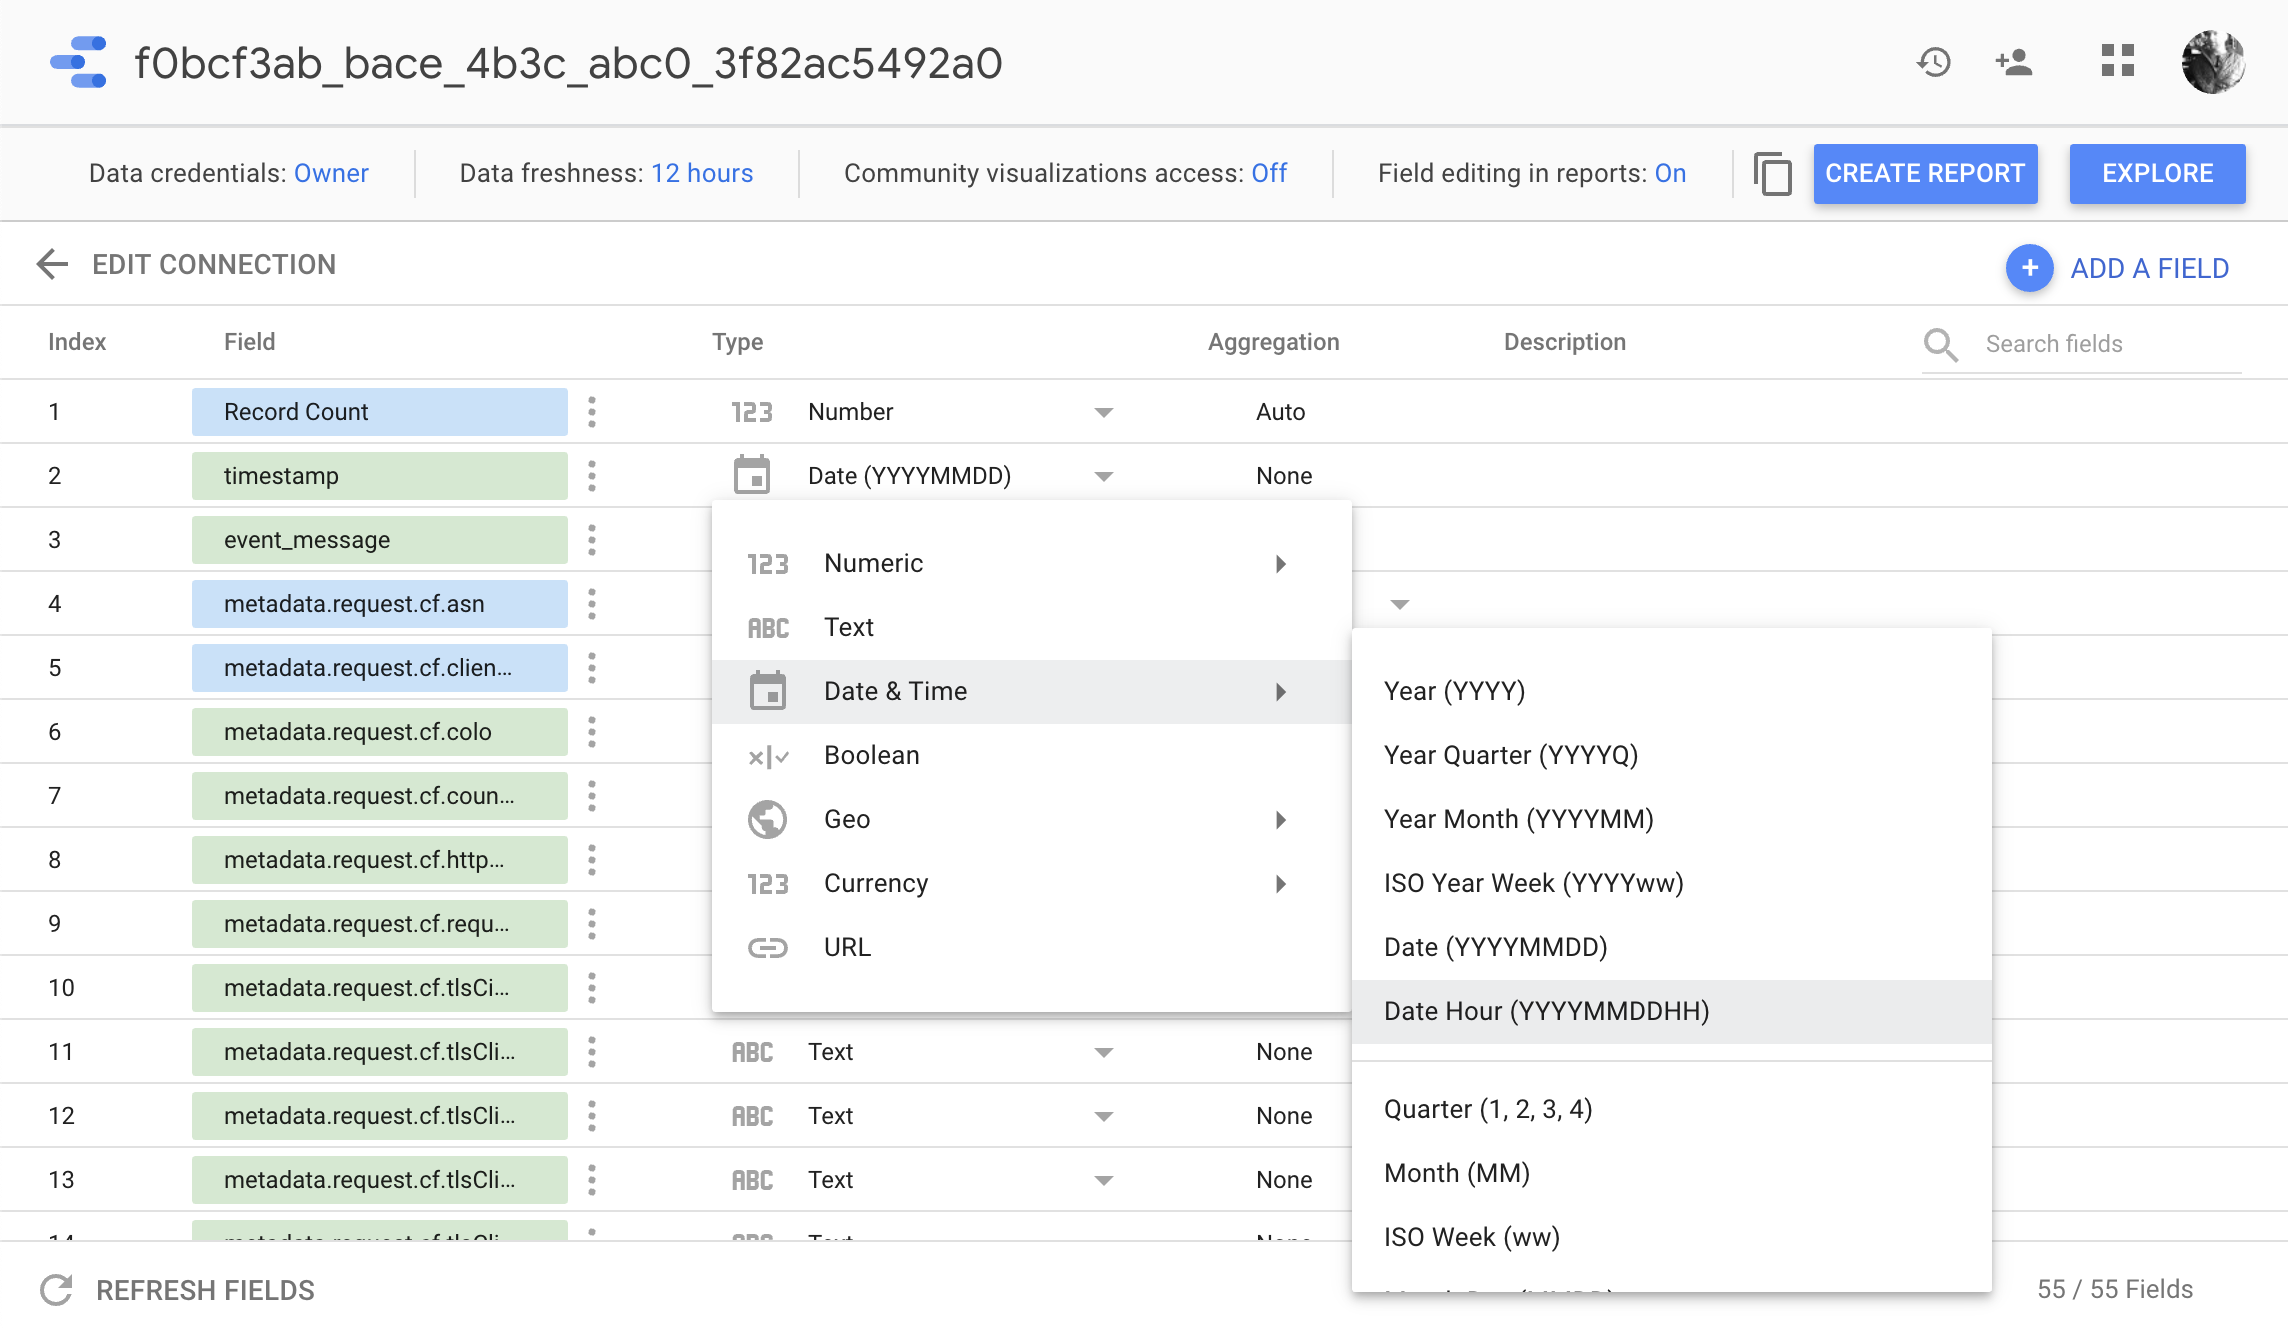This screenshot has width=2288, height=1328.
Task: Open three-dot menu for field row 10
Action: click(x=592, y=988)
